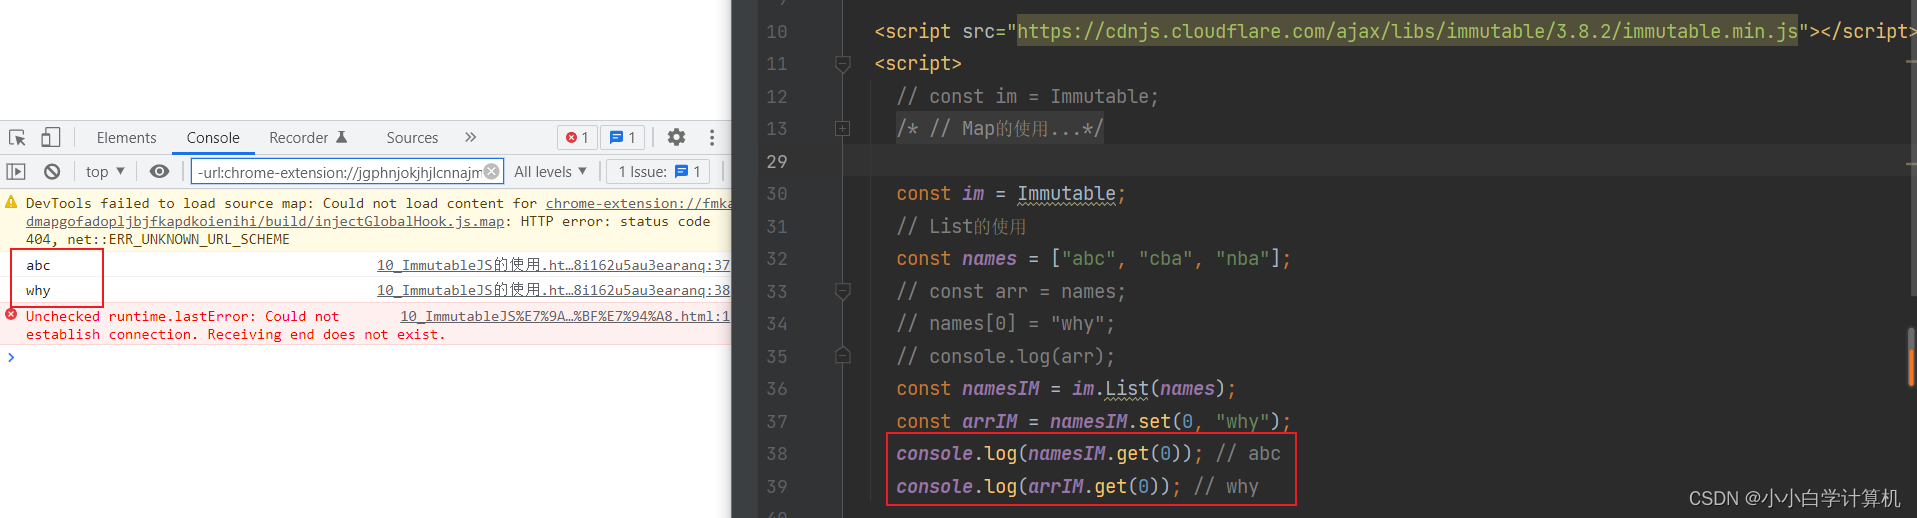Click the 'abc' console output text
The height and width of the screenshot is (518, 1917).
pos(38,265)
